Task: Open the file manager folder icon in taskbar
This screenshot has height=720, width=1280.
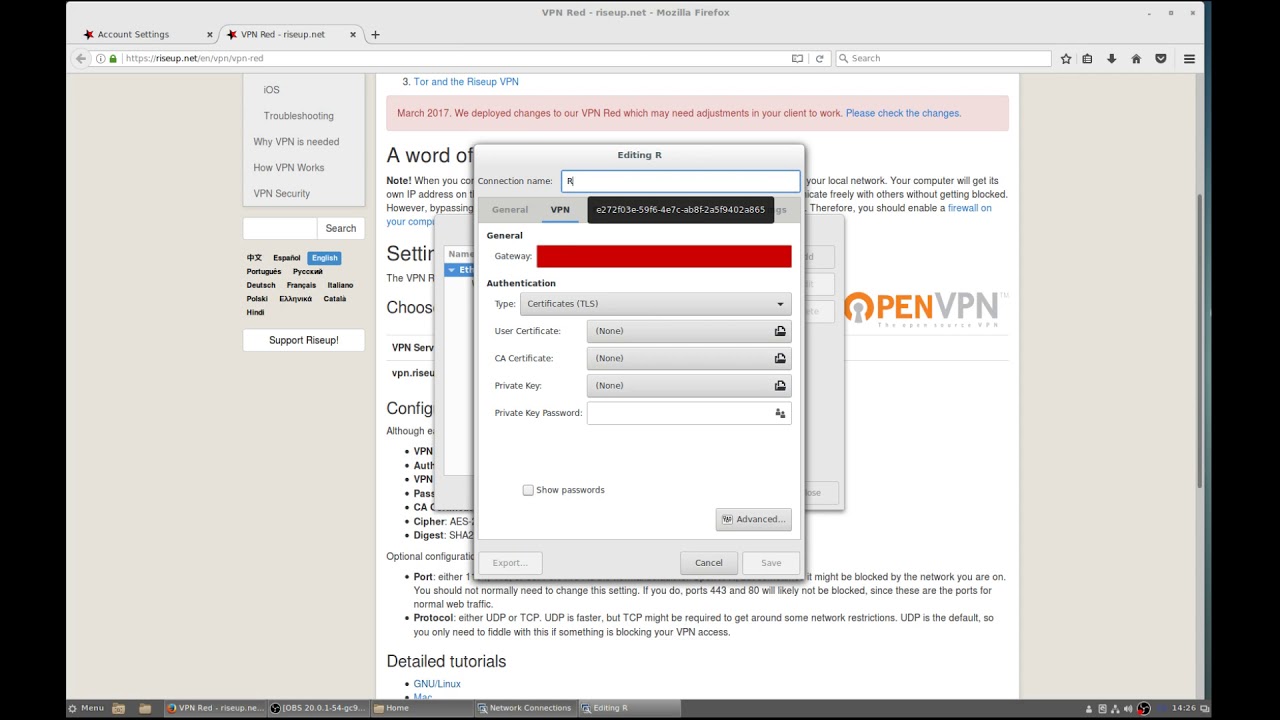Action: 145,708
